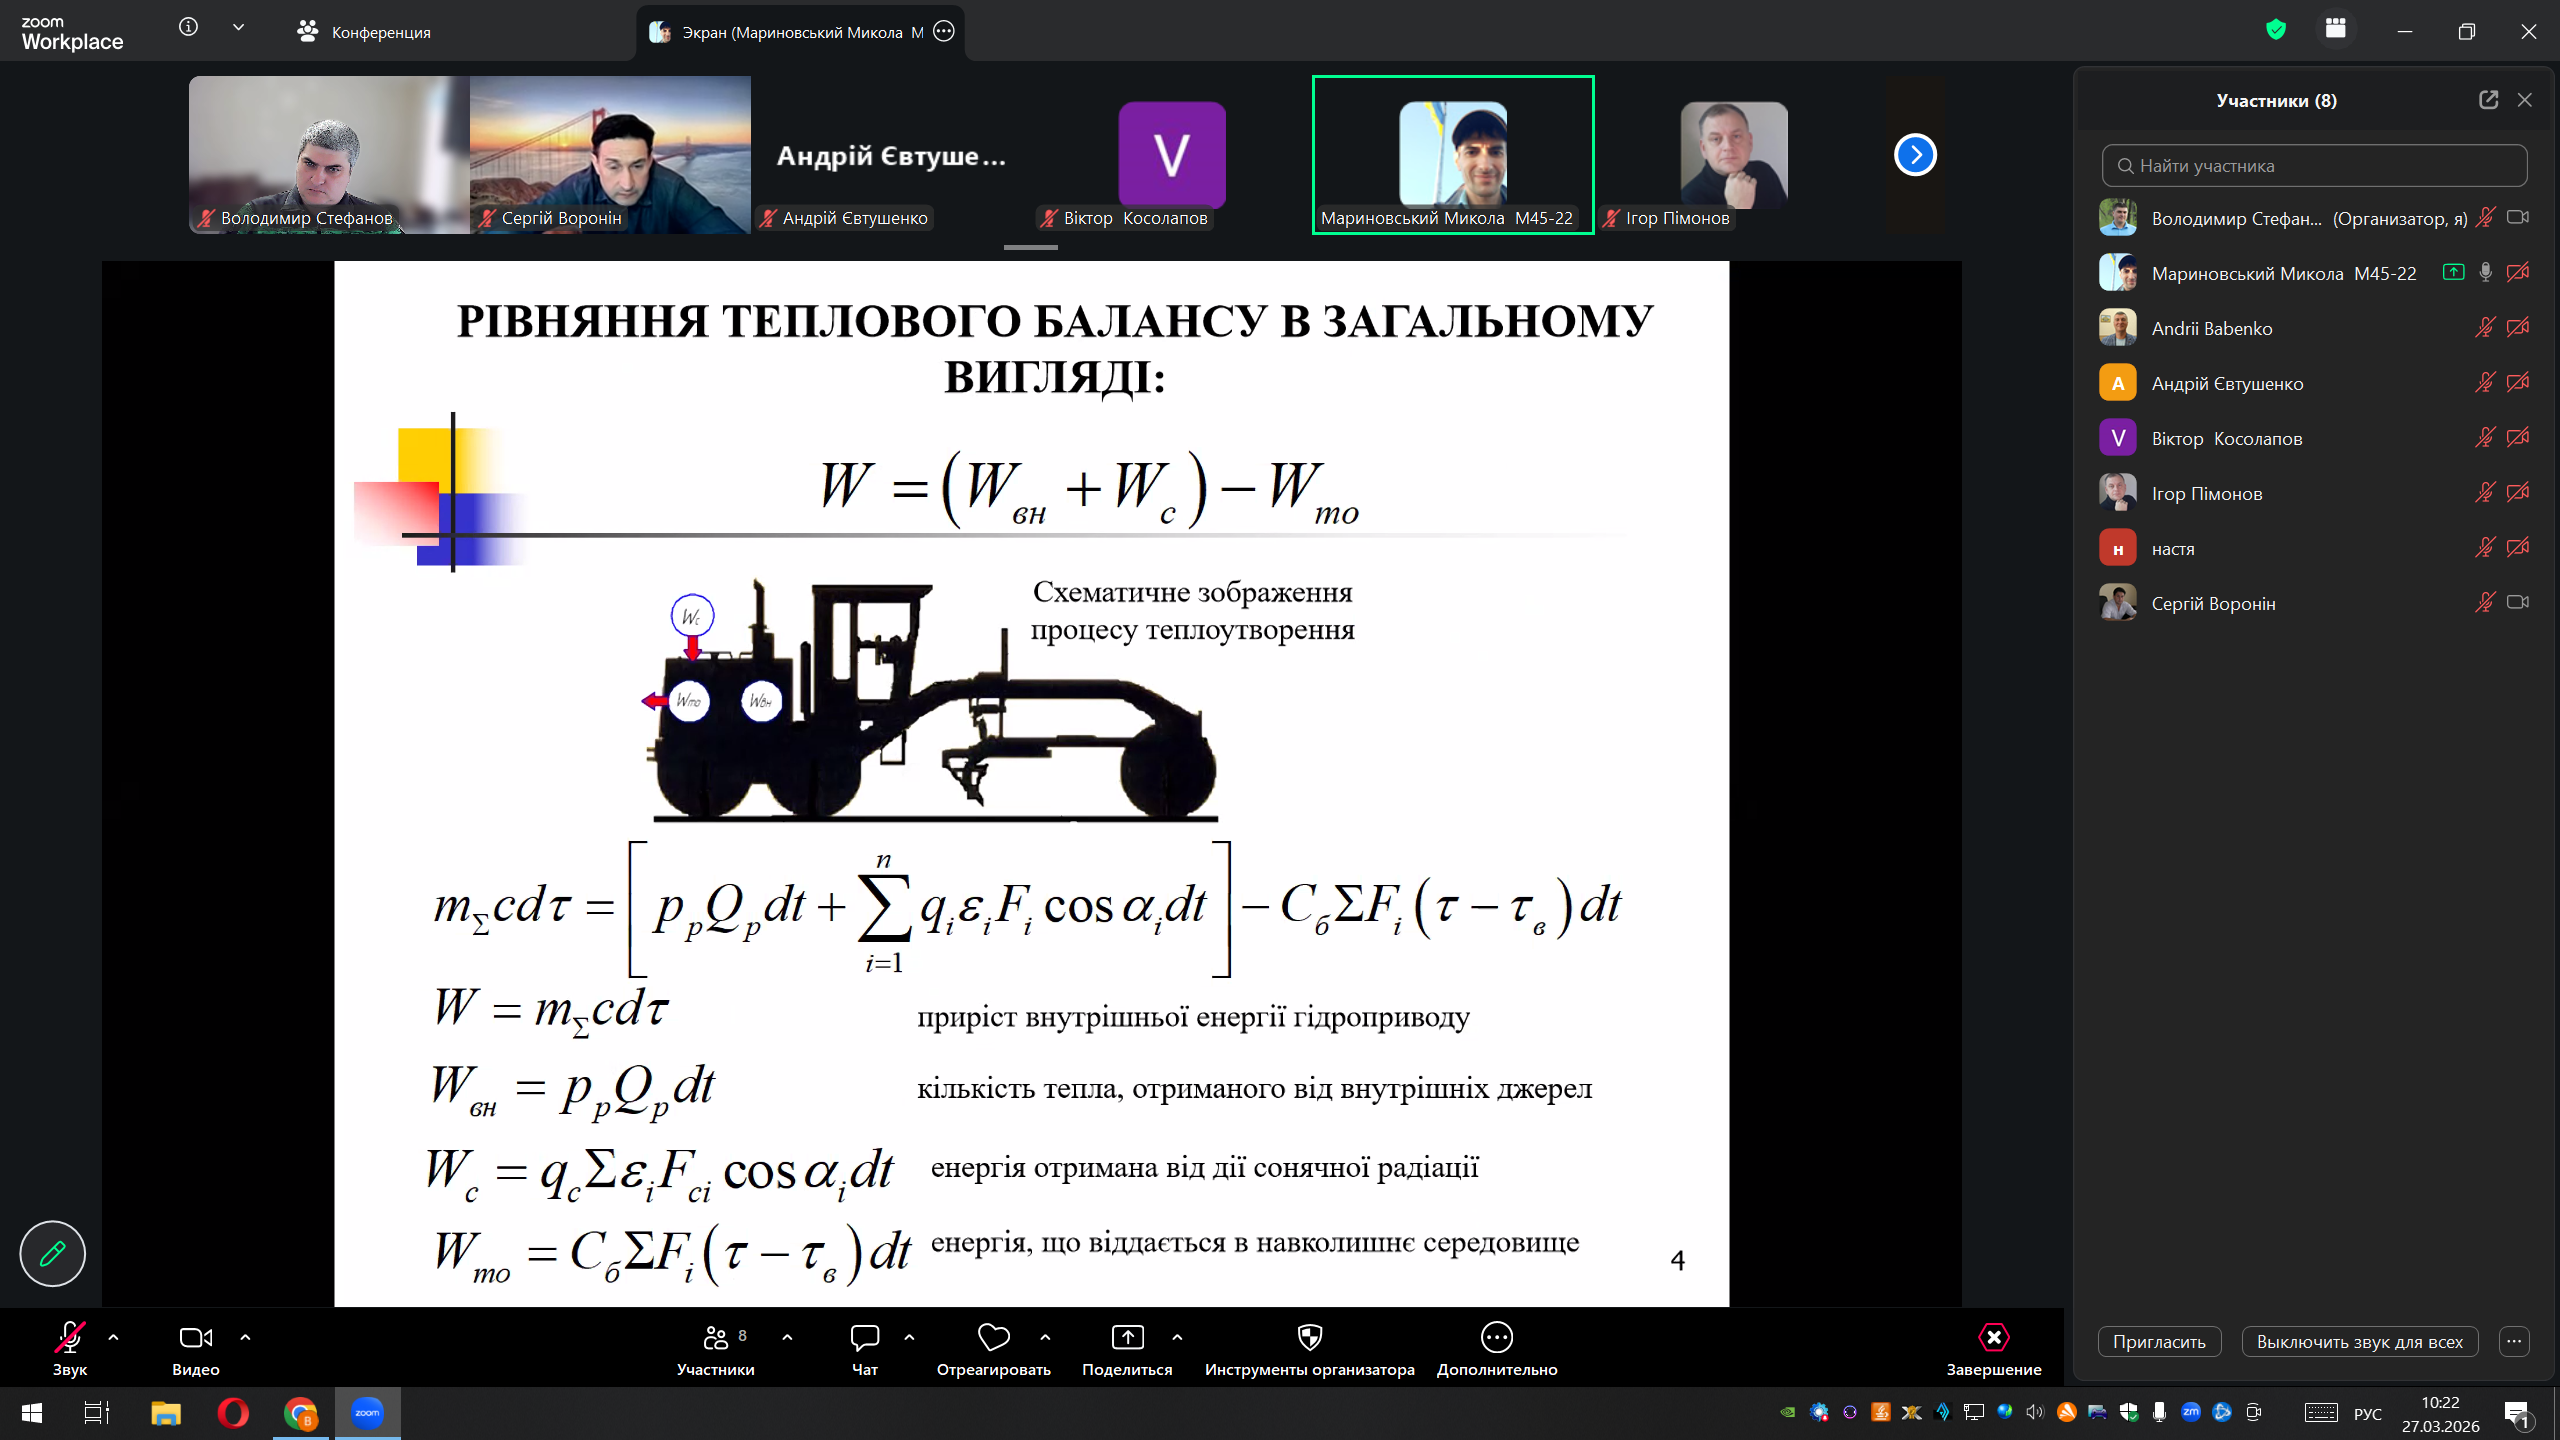This screenshot has width=2560, height=1440.
Task: Click Выключить звук для всех button
Action: (x=2359, y=1342)
